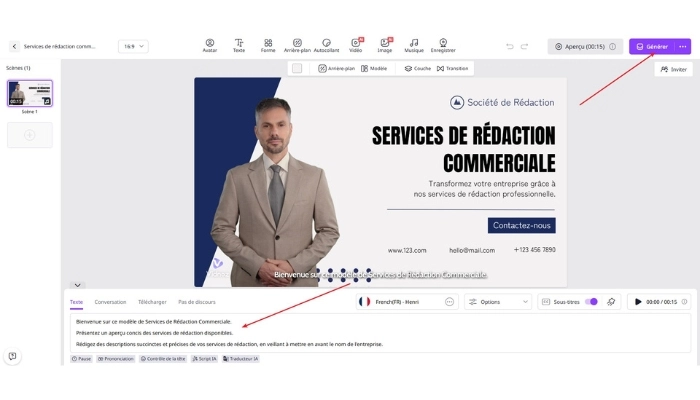Open the Autocollant sticker tool
The width and height of the screenshot is (700, 400).
click(x=326, y=46)
